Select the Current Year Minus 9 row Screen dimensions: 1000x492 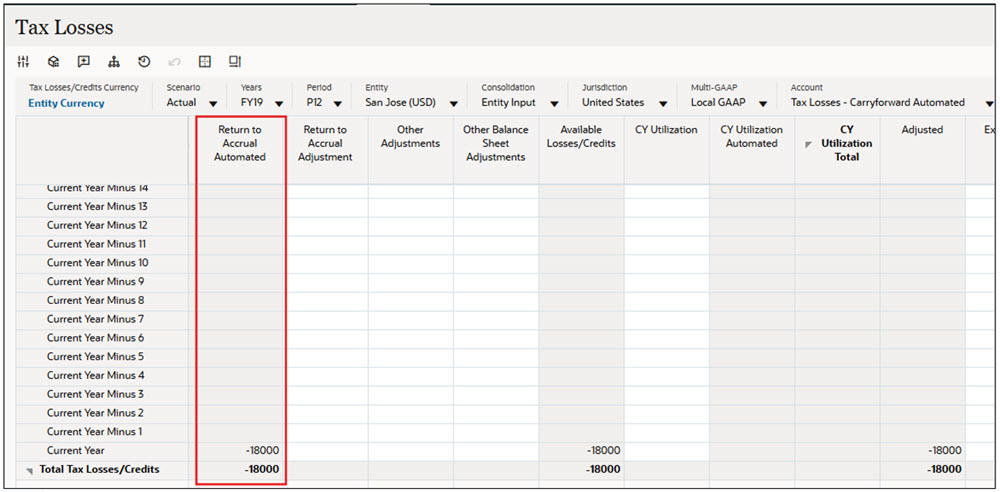click(102, 281)
